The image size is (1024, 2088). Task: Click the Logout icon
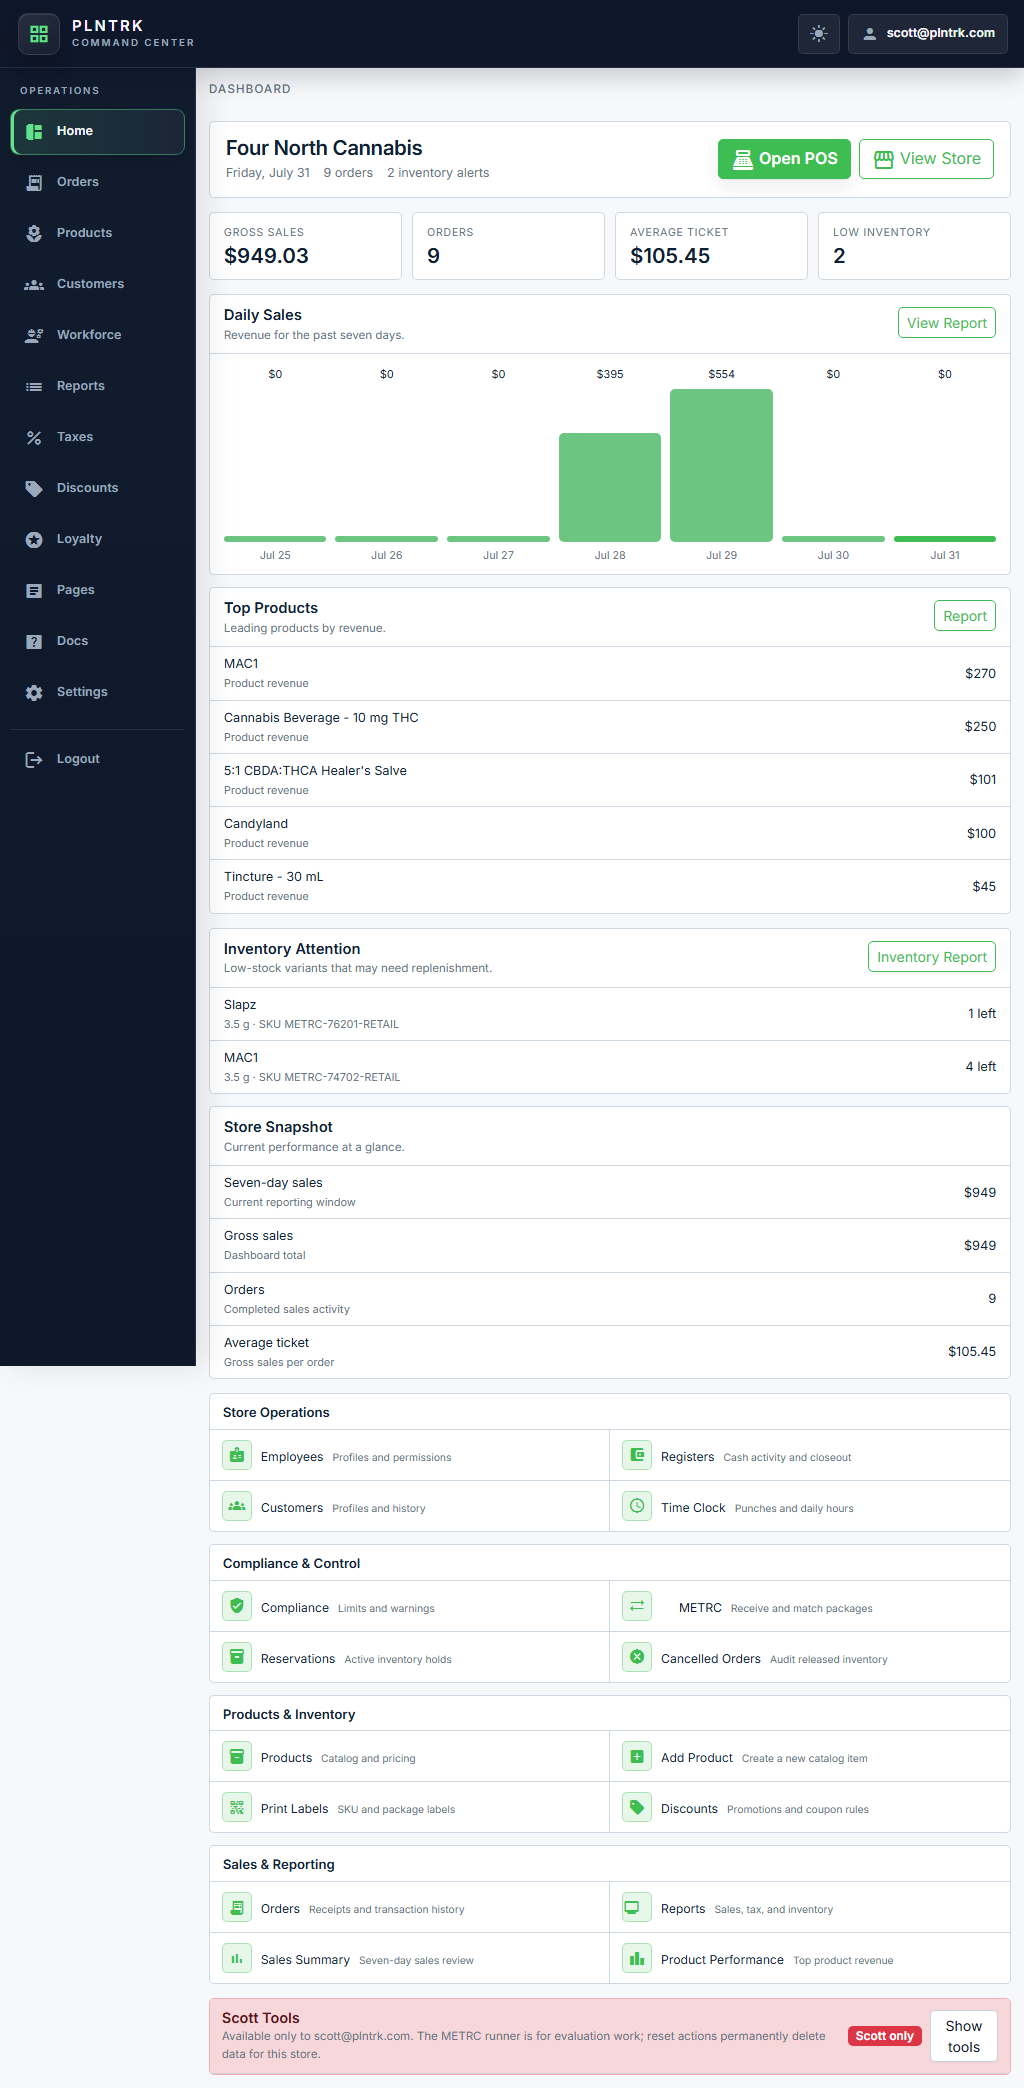[x=34, y=760]
